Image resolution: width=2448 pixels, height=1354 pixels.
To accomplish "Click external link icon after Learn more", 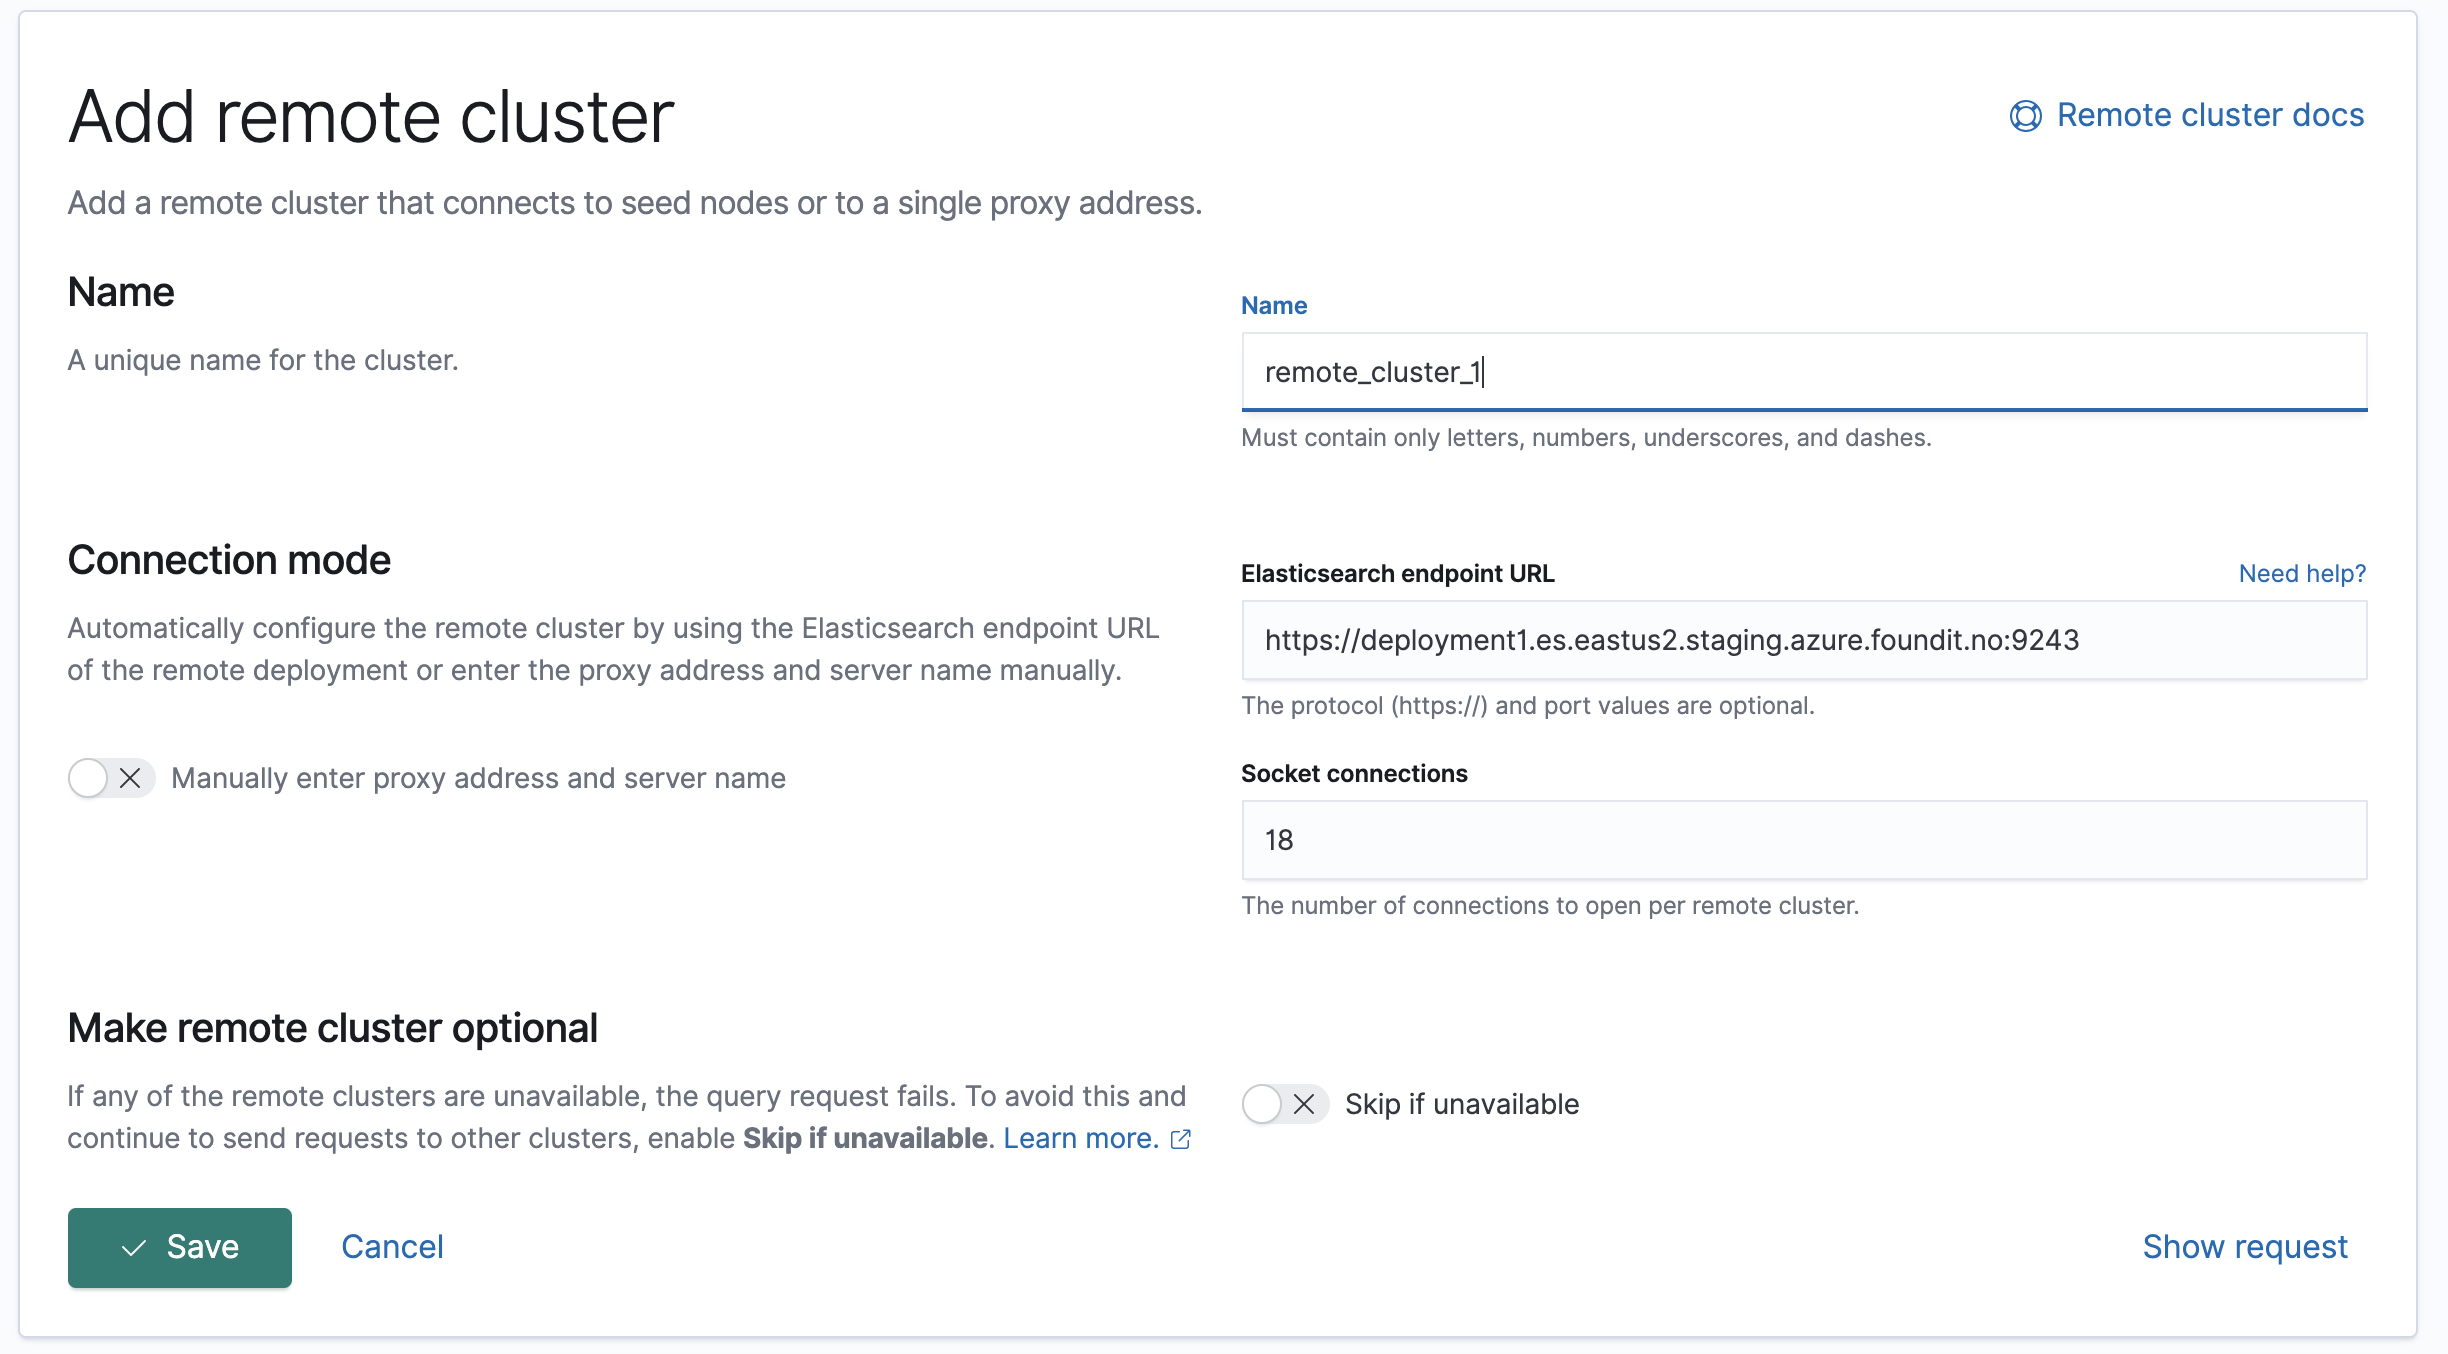I will 1181,1139.
